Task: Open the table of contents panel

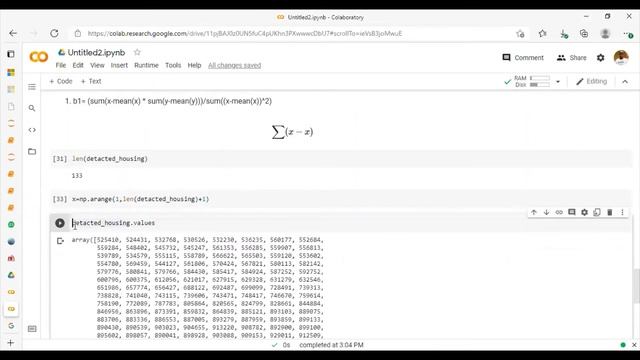Action: [x=32, y=87]
